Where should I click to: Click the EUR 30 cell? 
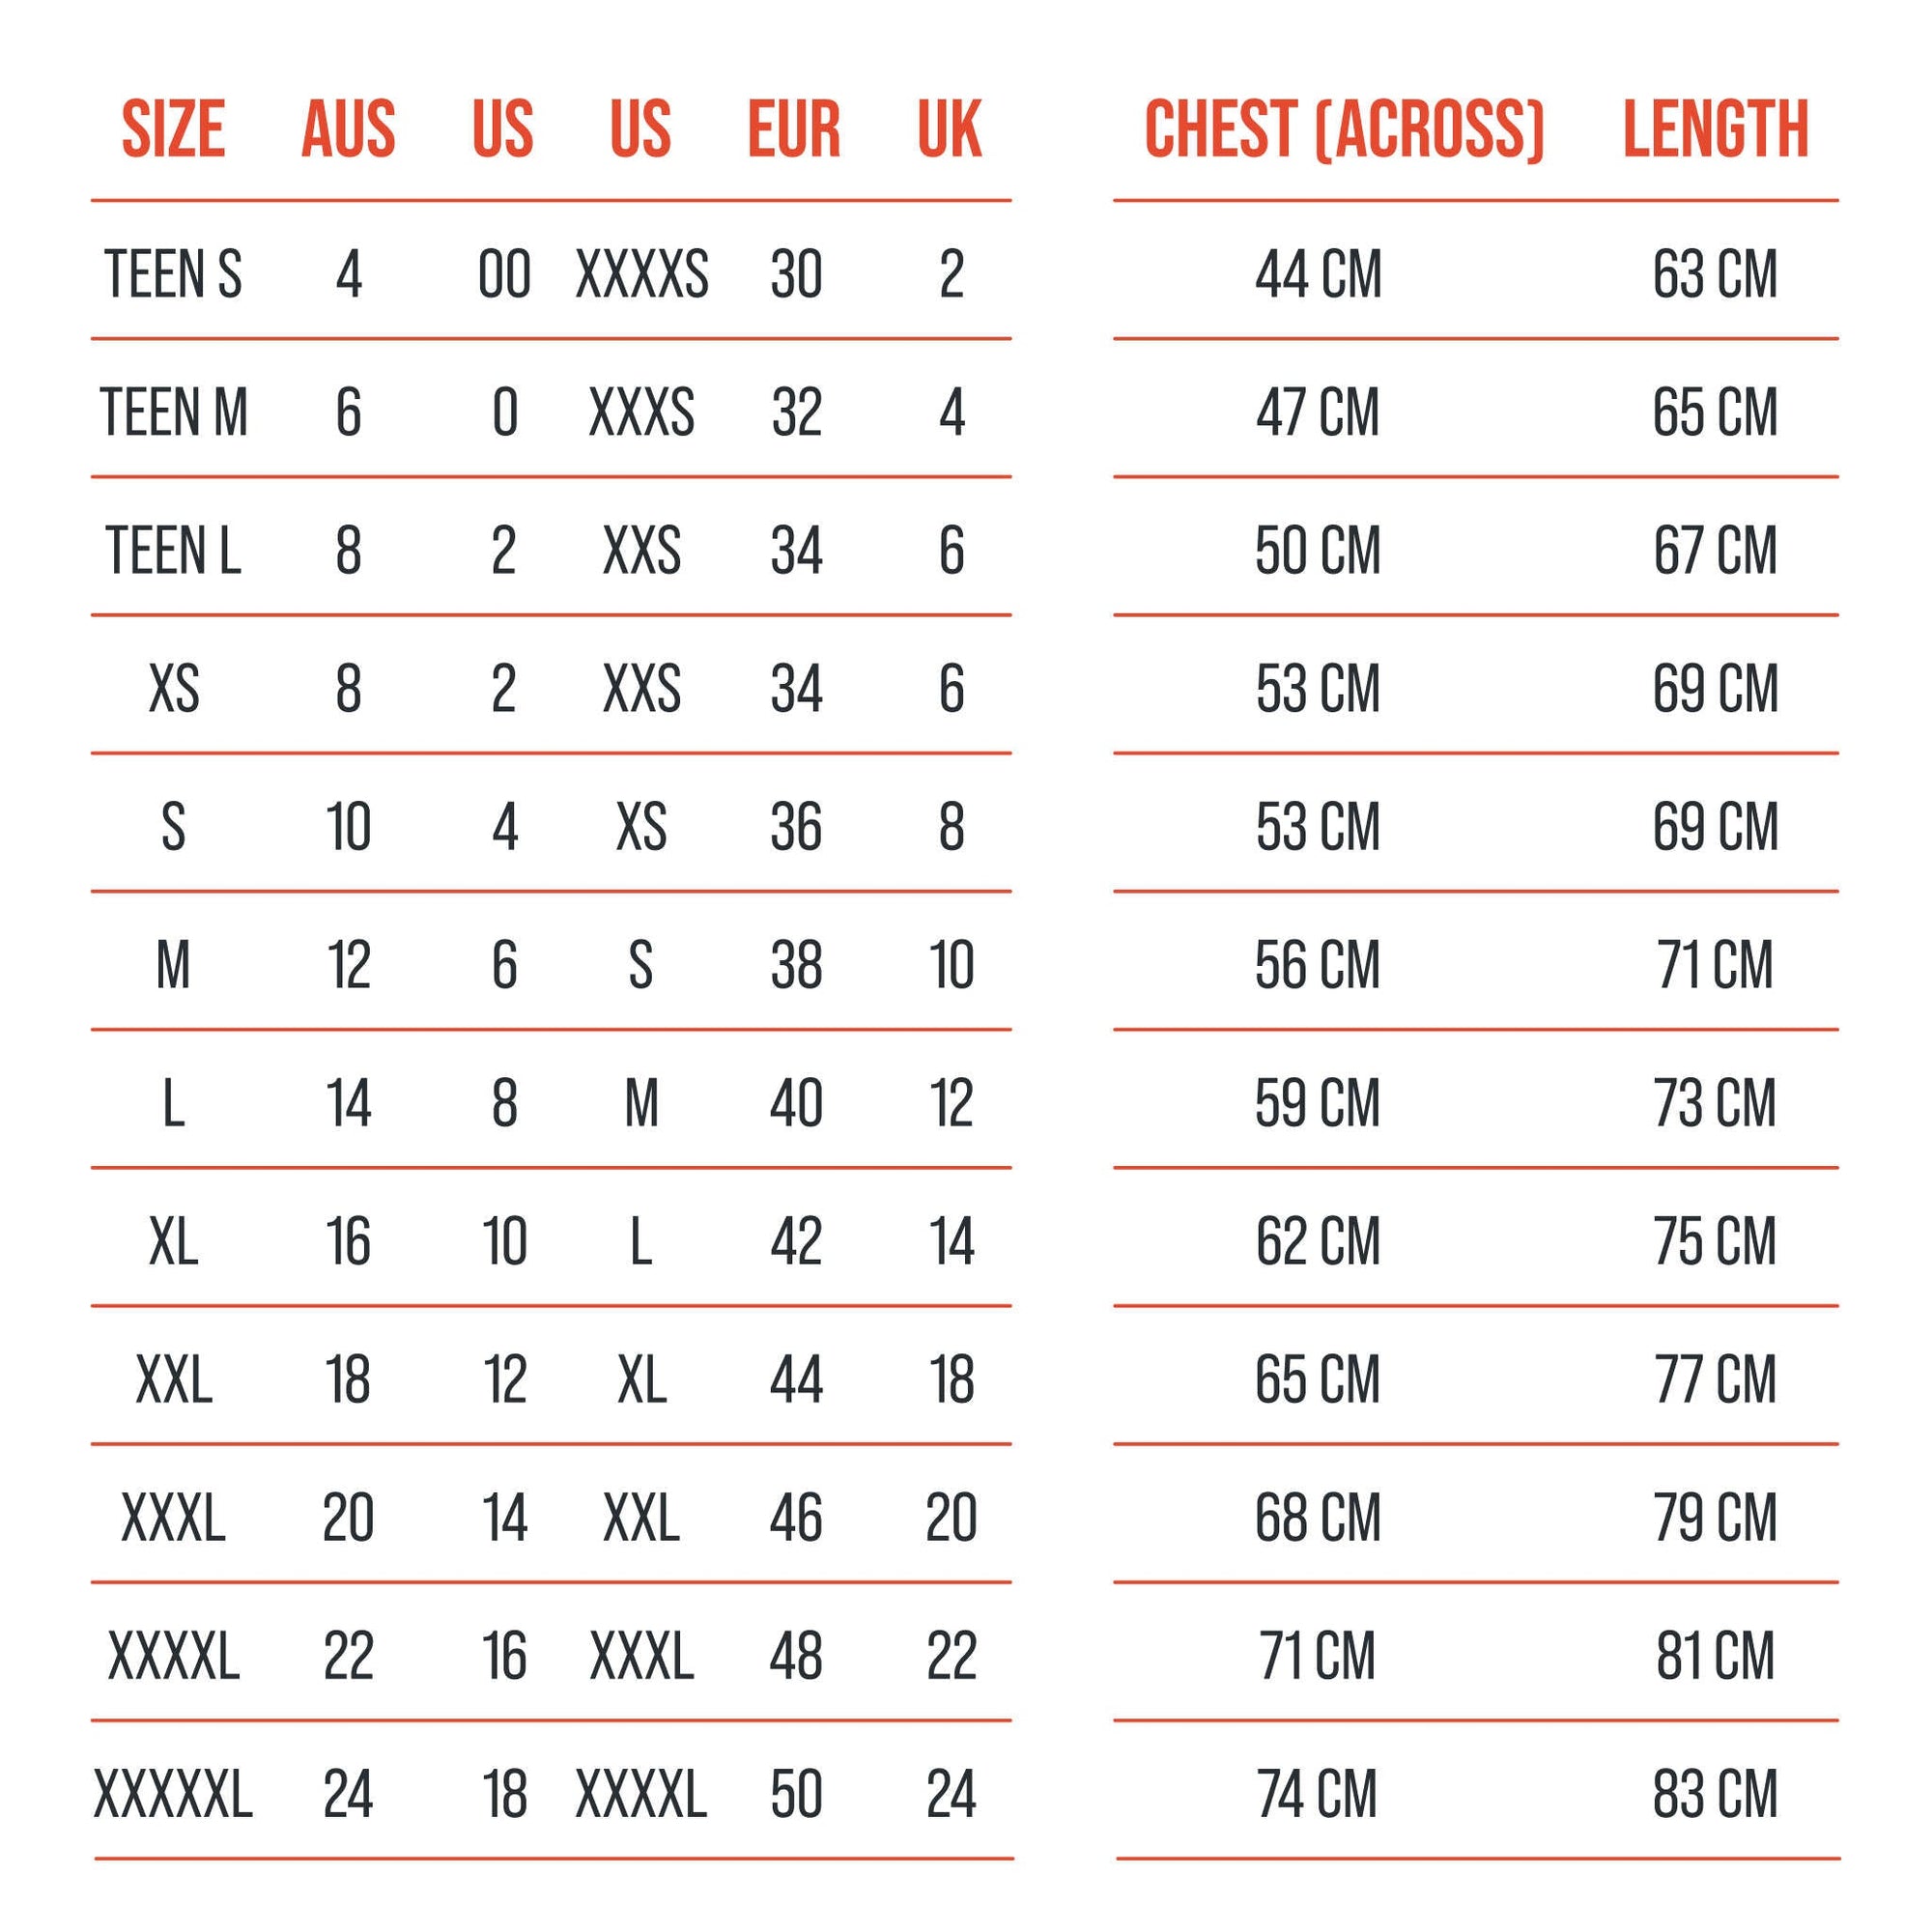click(796, 274)
